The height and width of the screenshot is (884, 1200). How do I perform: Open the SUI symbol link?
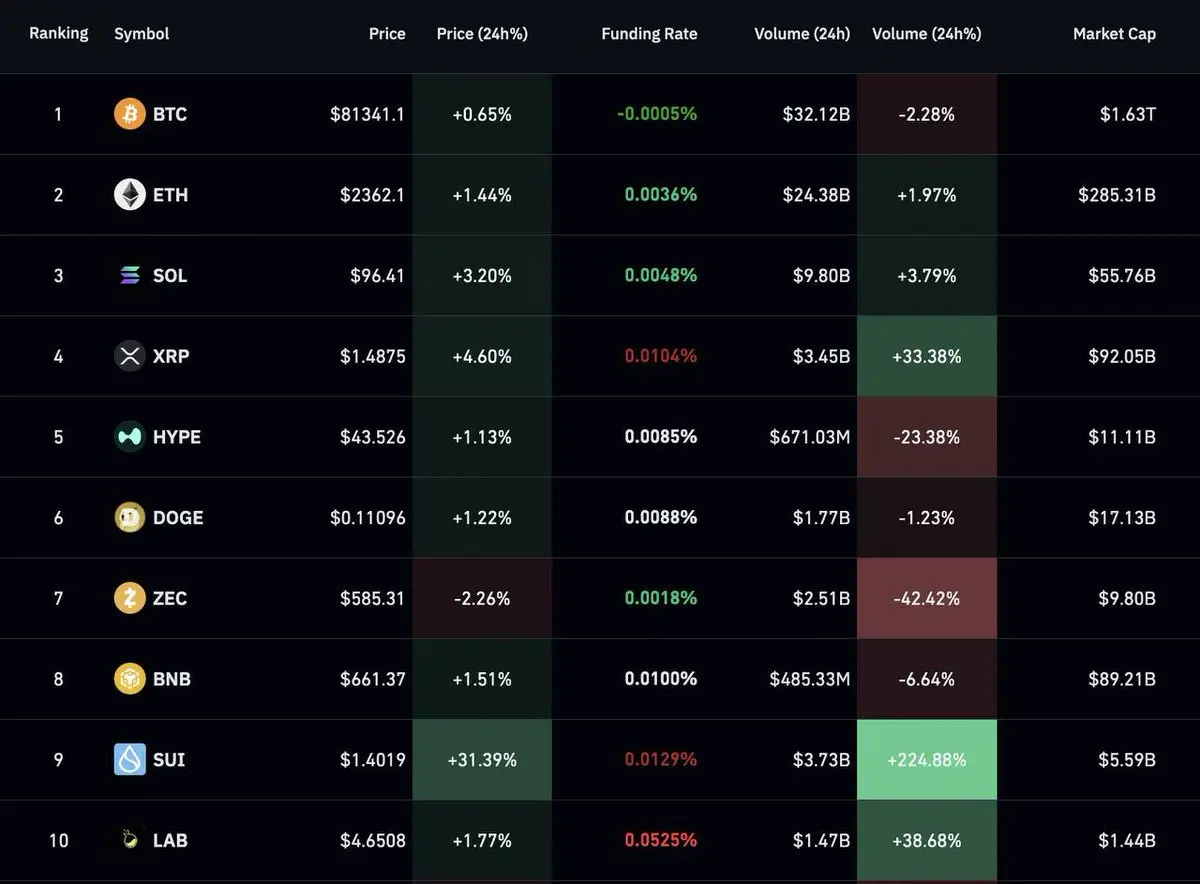[x=169, y=760]
